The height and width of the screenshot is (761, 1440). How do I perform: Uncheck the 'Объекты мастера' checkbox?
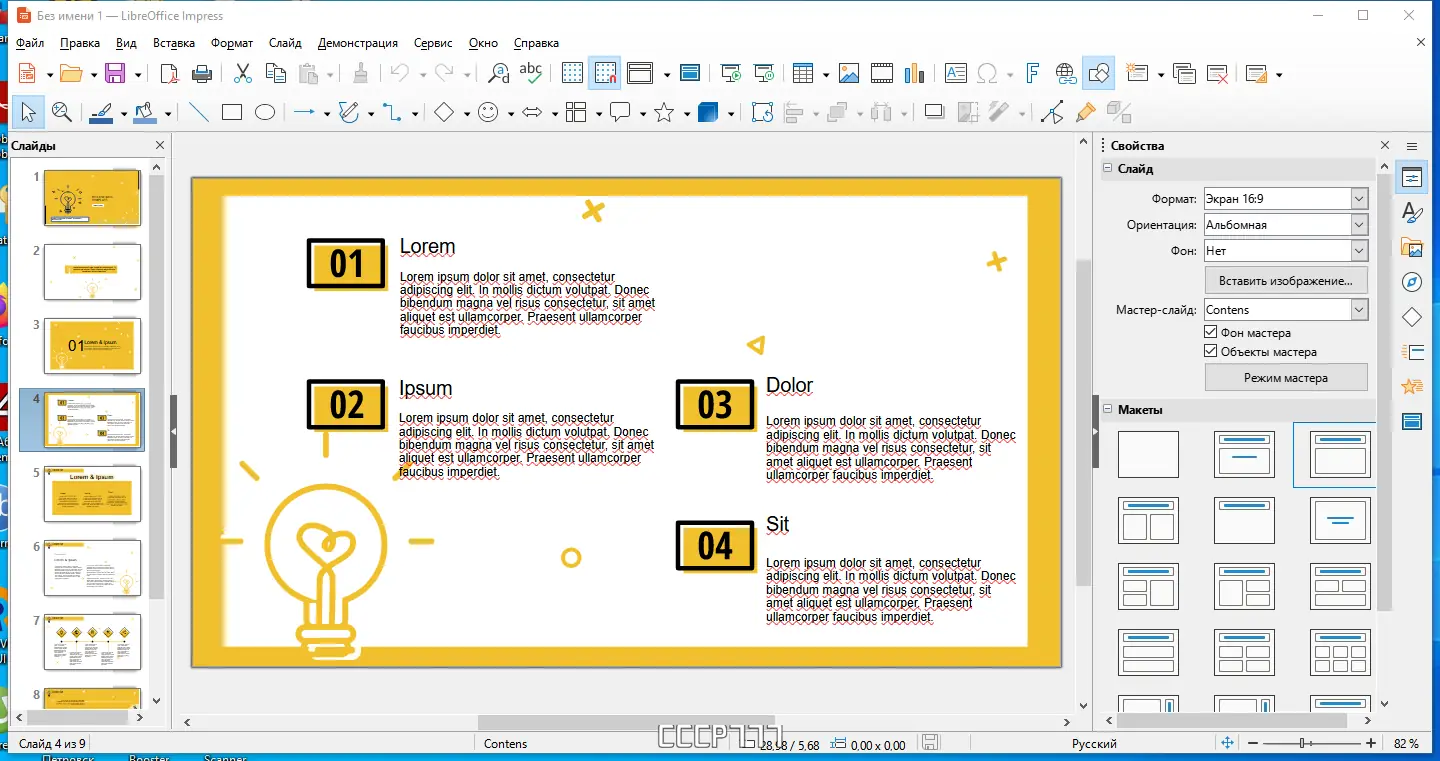[1212, 352]
